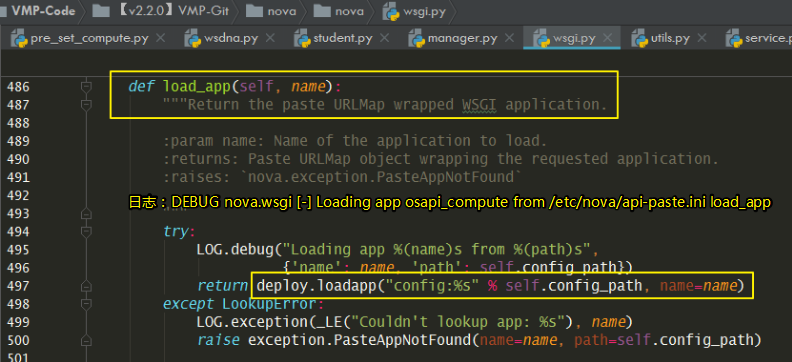Click Python file icon on wsdna.py tab
This screenshot has height=362, width=792.
[192, 39]
